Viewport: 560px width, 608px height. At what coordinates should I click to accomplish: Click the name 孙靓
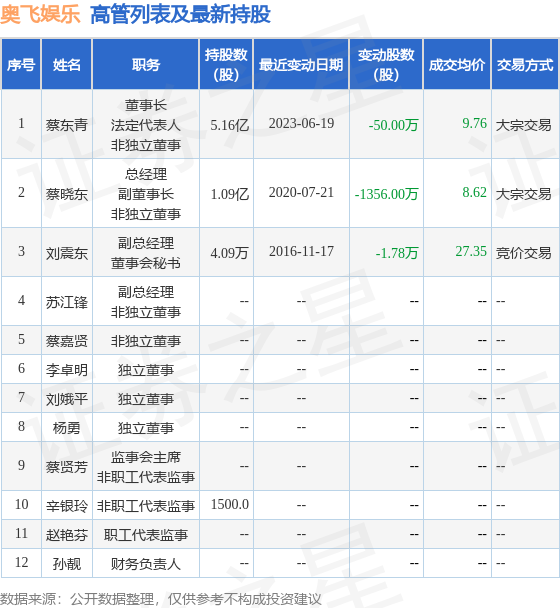[x=67, y=564]
